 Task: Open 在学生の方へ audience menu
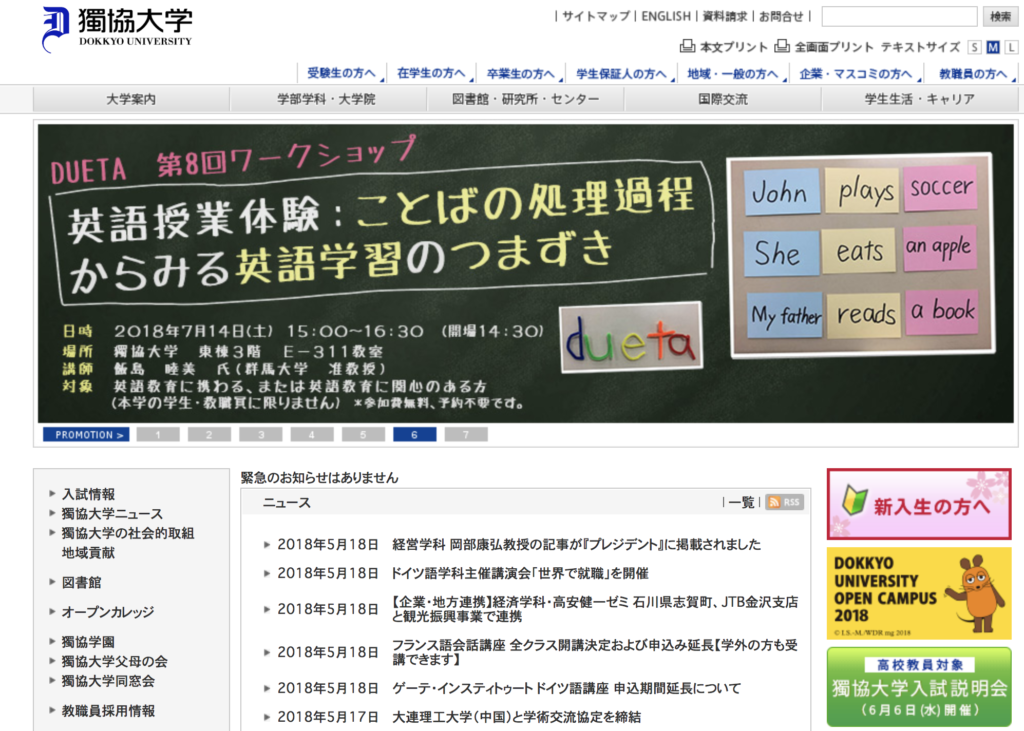[431, 73]
